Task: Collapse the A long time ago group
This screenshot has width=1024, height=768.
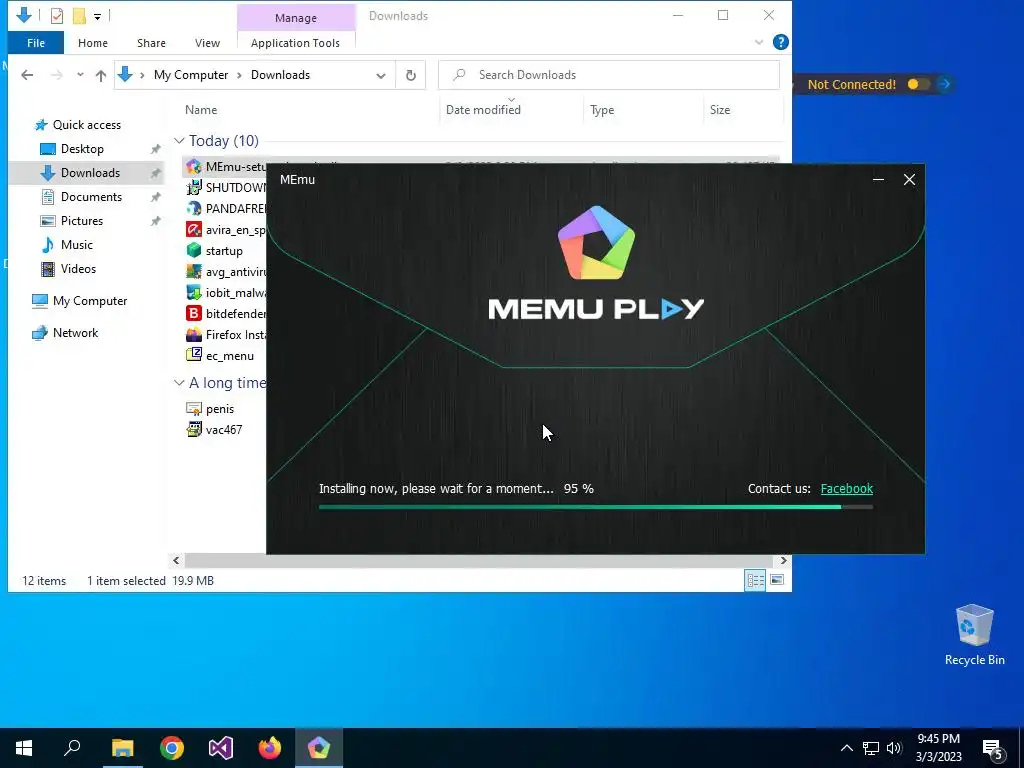Action: tap(179, 383)
